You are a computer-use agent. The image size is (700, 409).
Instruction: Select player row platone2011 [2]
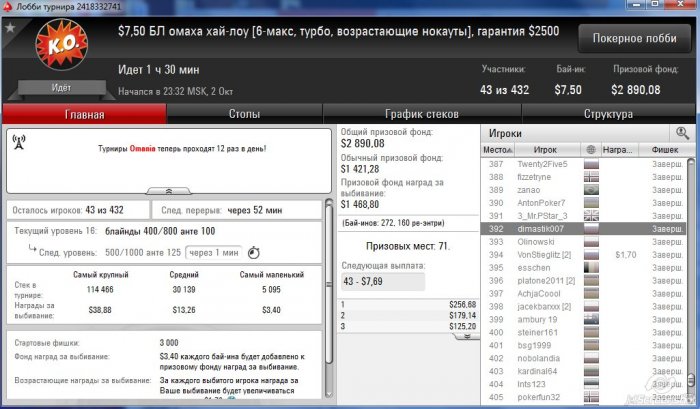point(583,280)
